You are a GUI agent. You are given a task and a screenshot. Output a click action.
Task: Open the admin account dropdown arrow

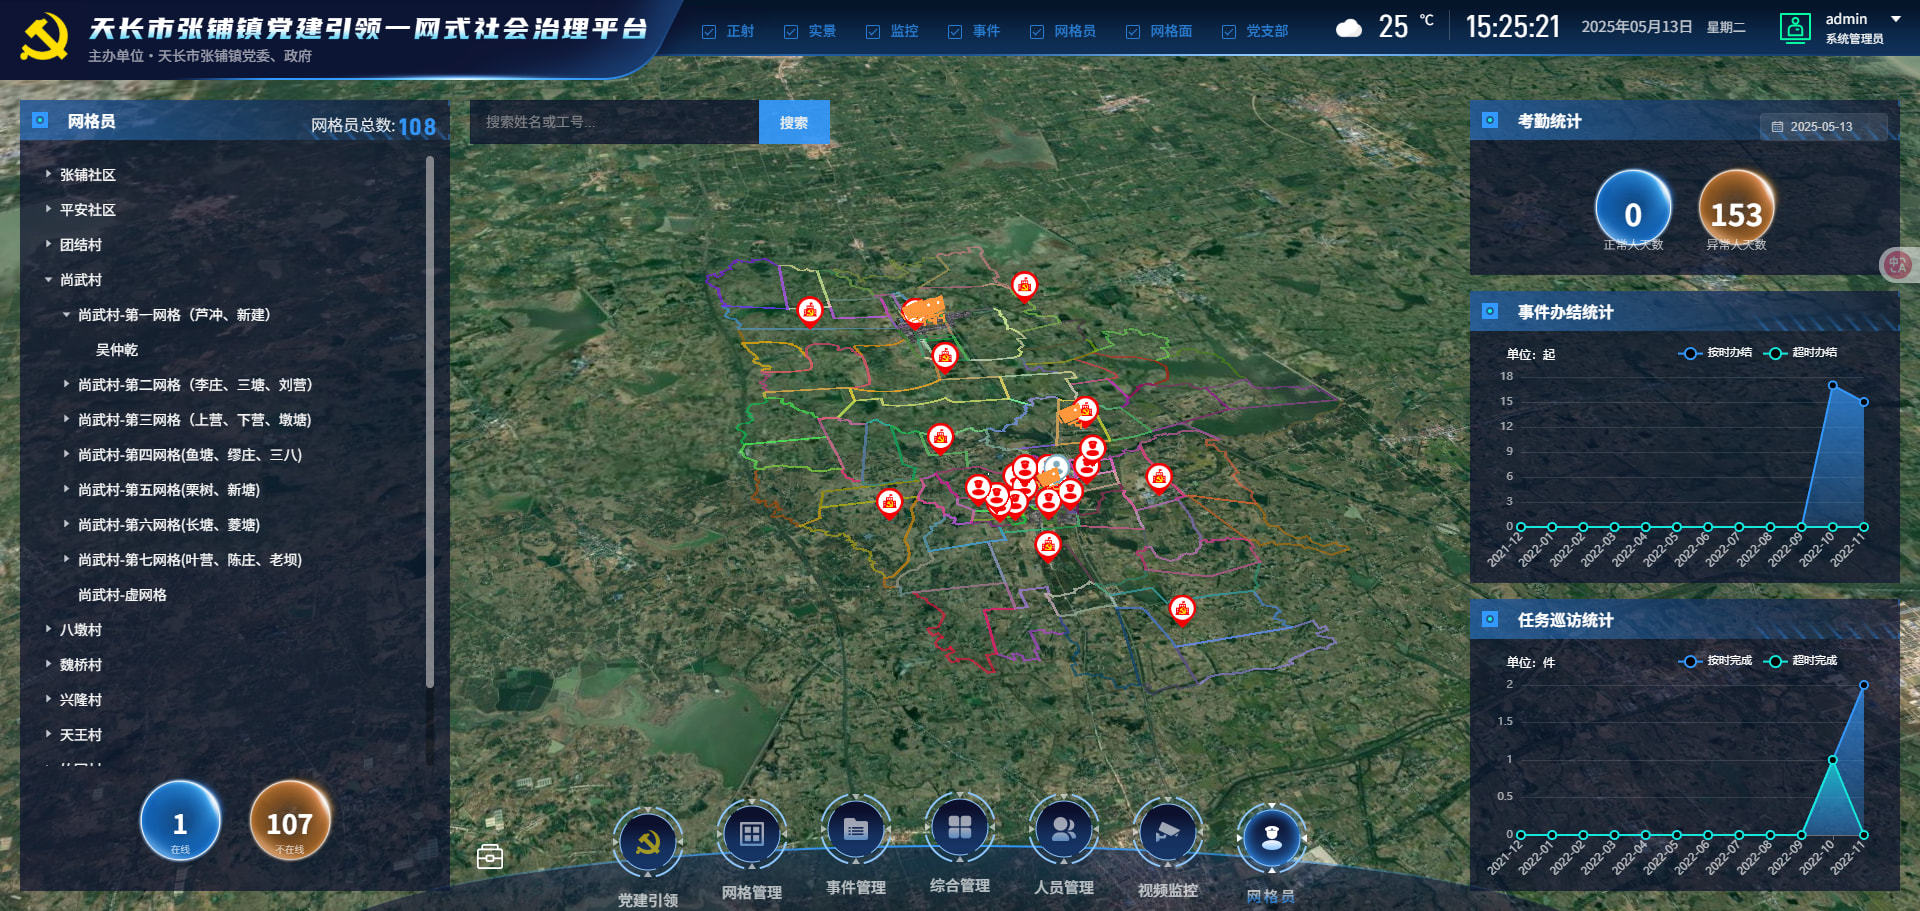[1895, 19]
